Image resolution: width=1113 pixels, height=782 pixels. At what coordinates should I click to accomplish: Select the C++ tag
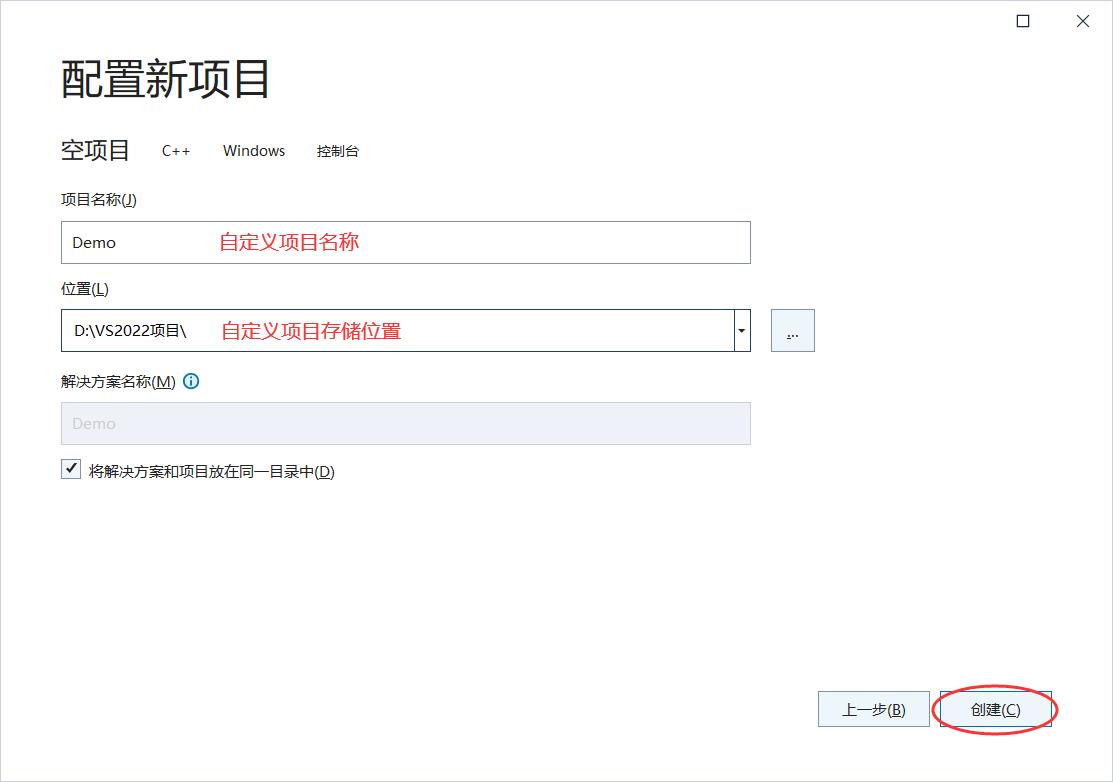175,151
